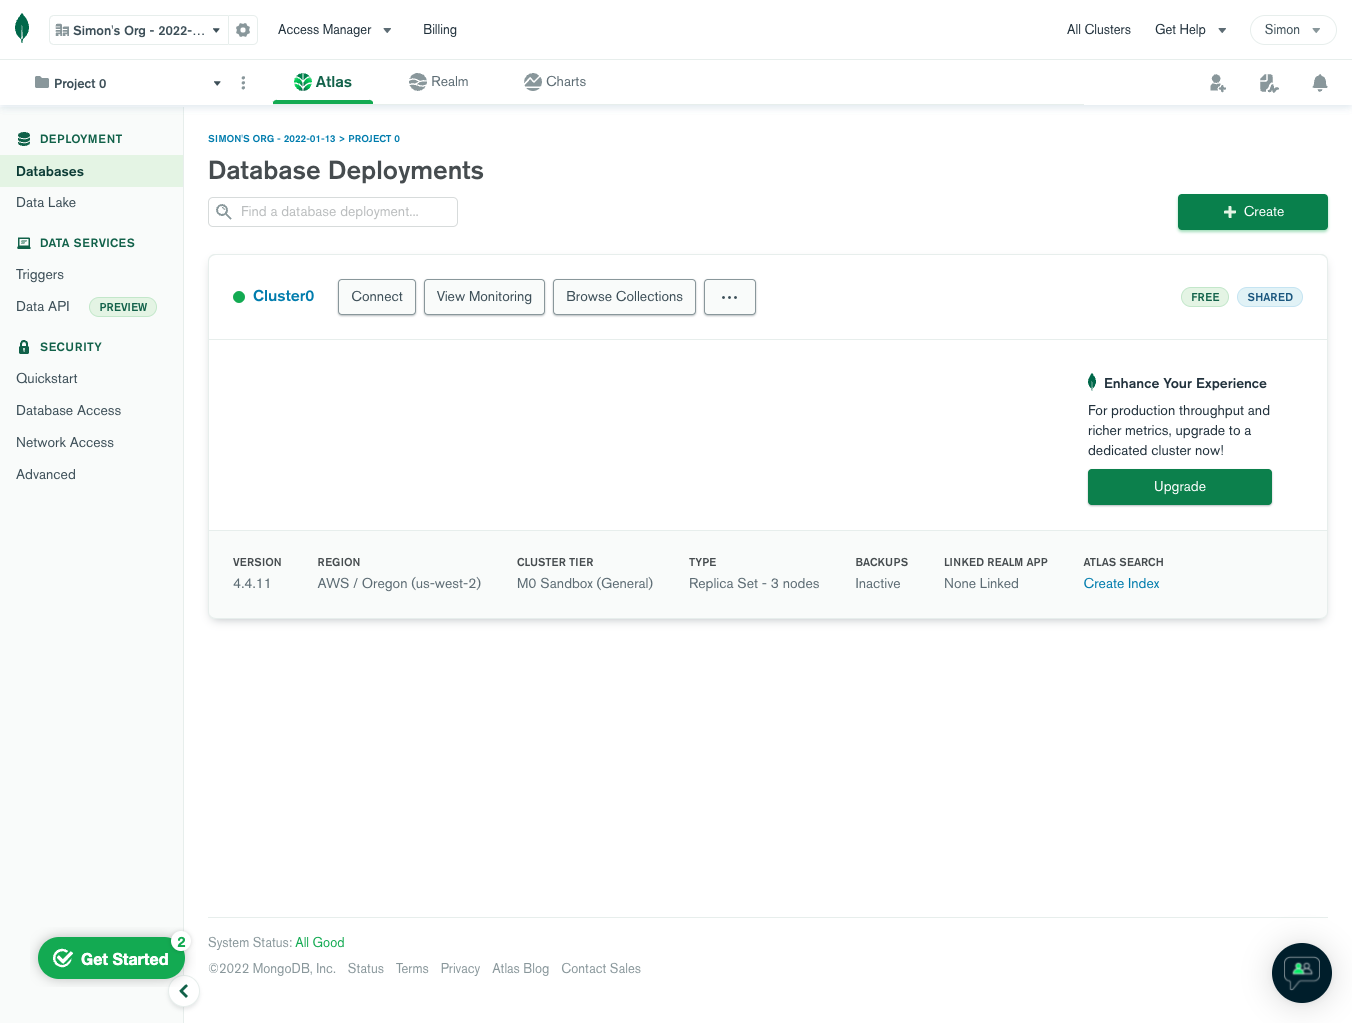Click the PREVIEW badge beside Data API
1352x1023 pixels.
pos(123,307)
